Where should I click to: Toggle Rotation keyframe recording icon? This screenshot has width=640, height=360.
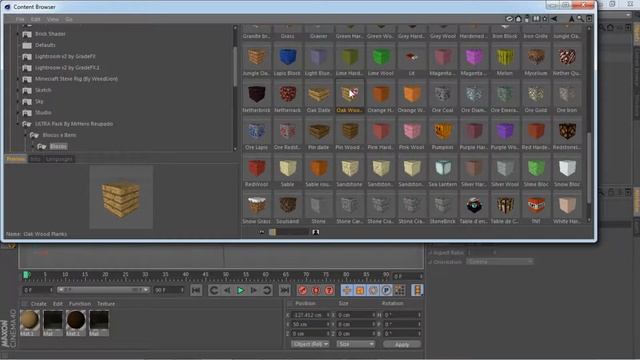(373, 290)
